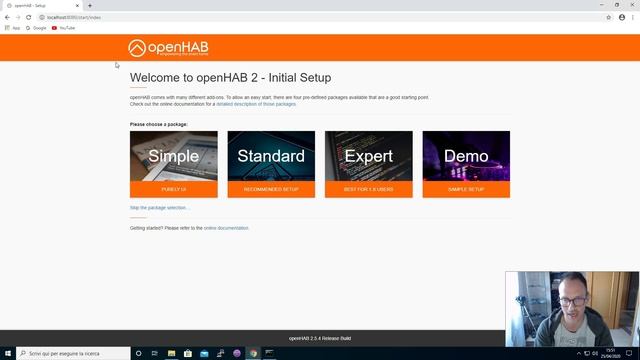Screen dimensions: 640x360
Task: Click Skip the package selection link
Action: [x=159, y=208]
